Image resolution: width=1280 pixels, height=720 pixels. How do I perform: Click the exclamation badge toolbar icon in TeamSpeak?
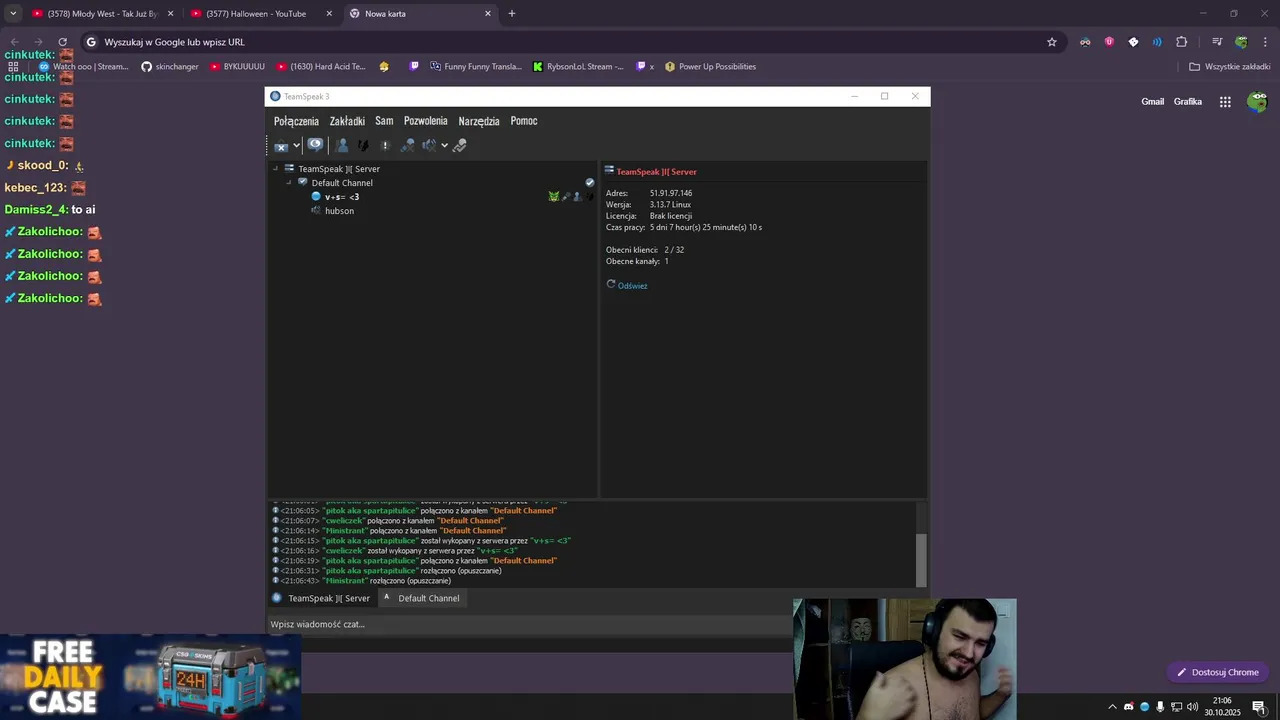[385, 145]
